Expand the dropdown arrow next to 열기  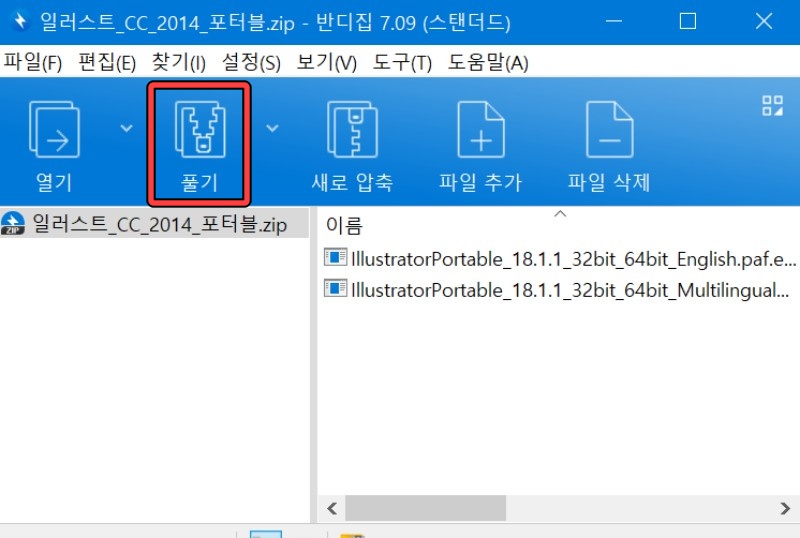point(126,128)
